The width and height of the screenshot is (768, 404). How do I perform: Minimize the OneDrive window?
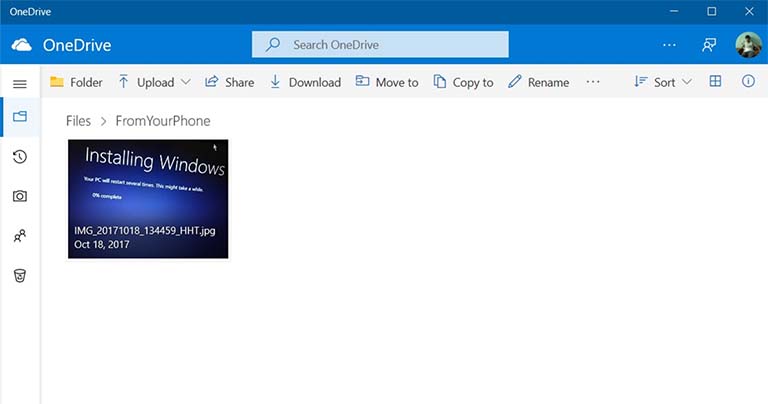point(674,11)
